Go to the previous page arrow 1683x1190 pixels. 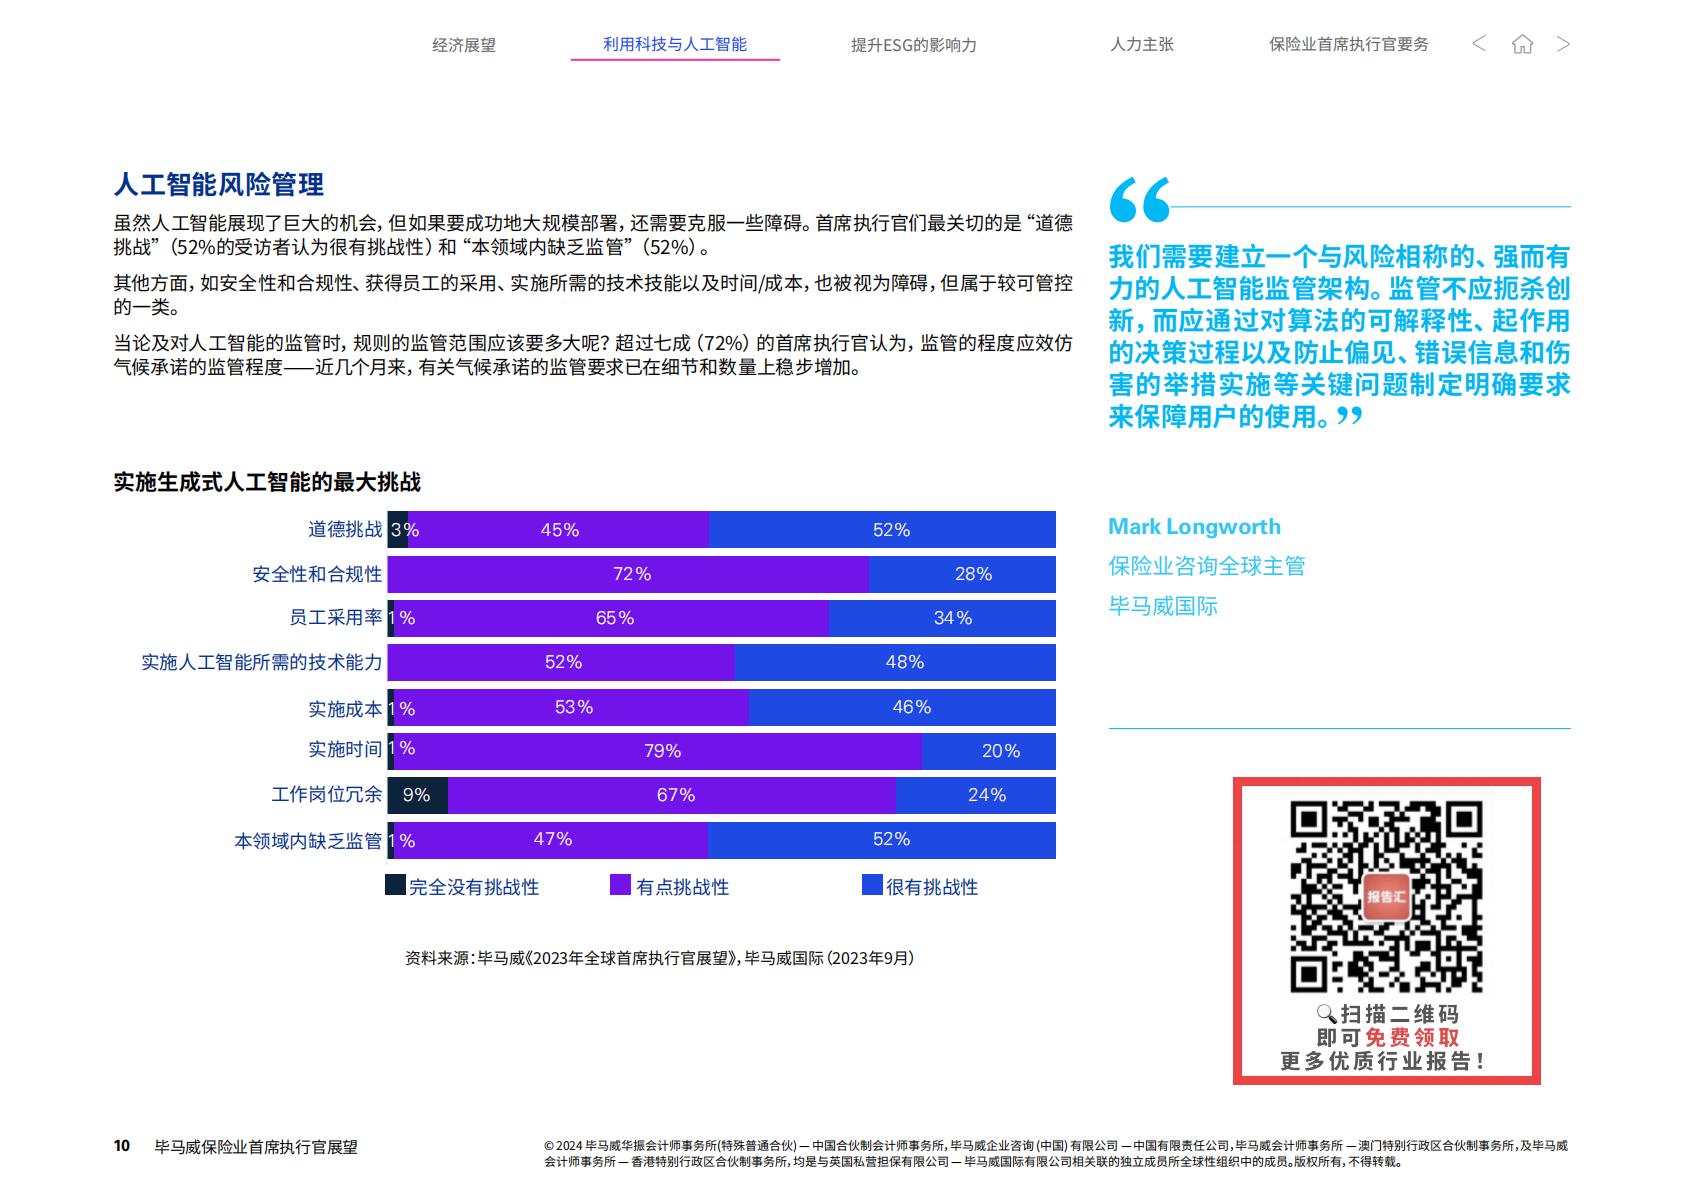(x=1479, y=43)
